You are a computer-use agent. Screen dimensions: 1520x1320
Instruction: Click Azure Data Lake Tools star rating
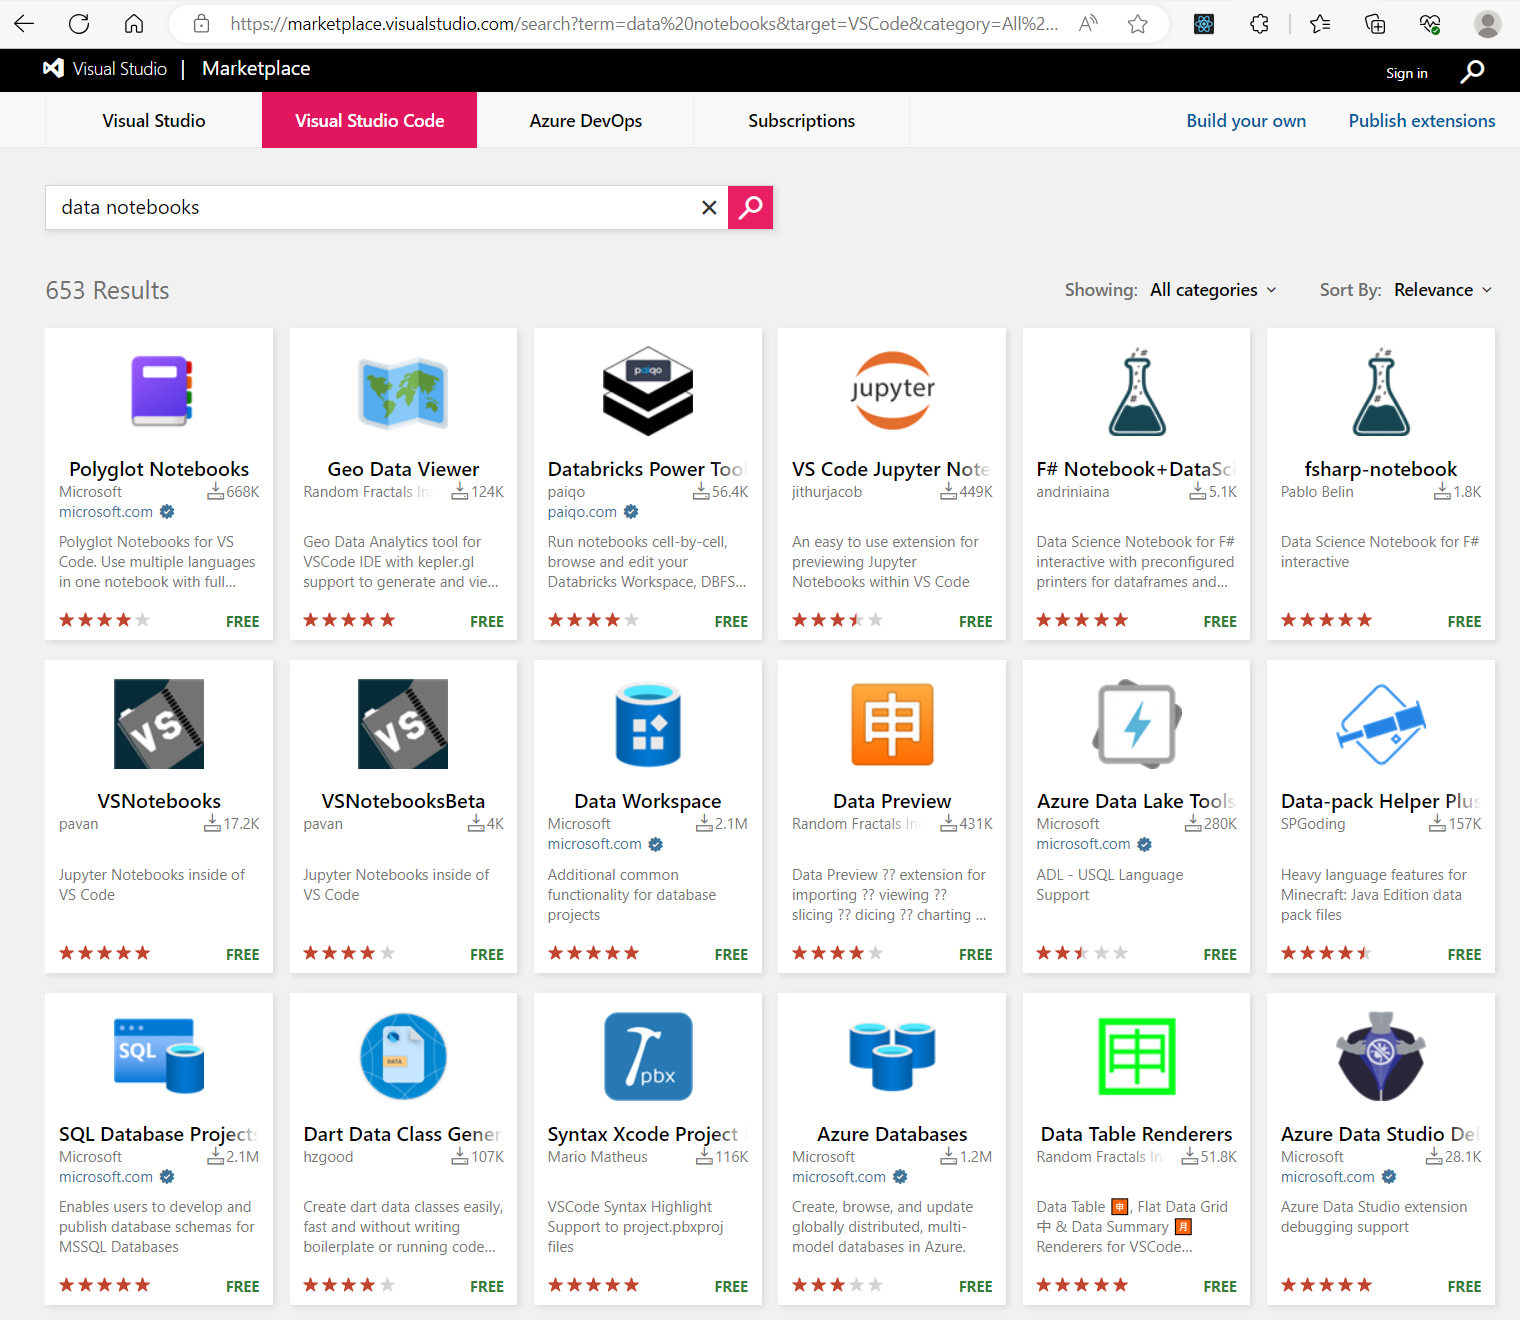coord(1082,953)
